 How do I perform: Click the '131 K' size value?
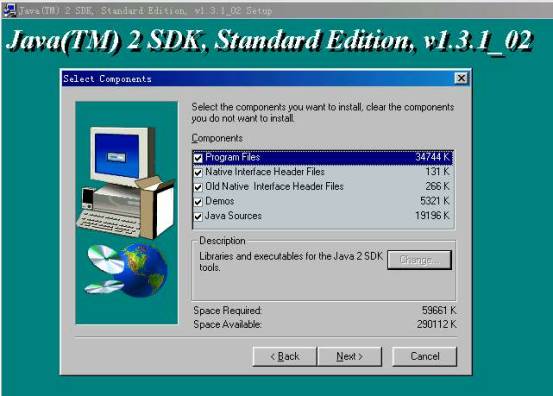tap(437, 172)
